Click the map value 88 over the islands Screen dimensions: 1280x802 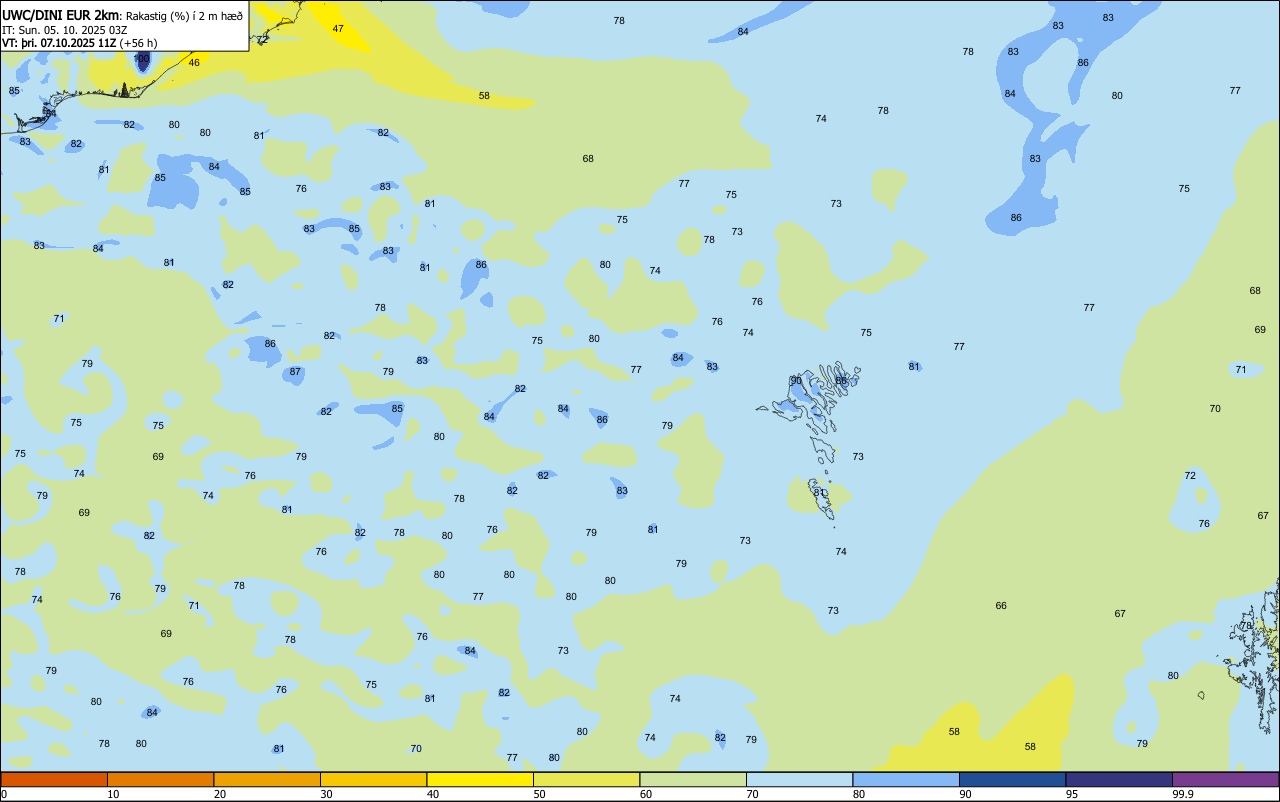[x=841, y=381]
